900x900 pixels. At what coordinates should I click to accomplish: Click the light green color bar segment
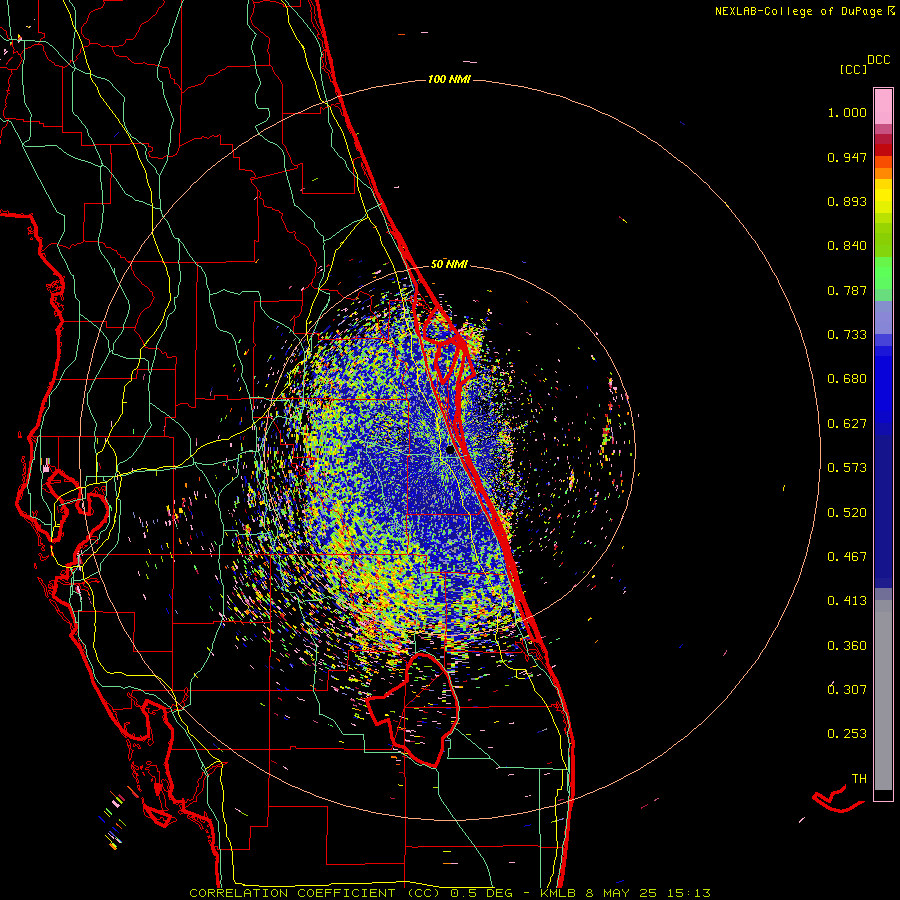(x=883, y=273)
